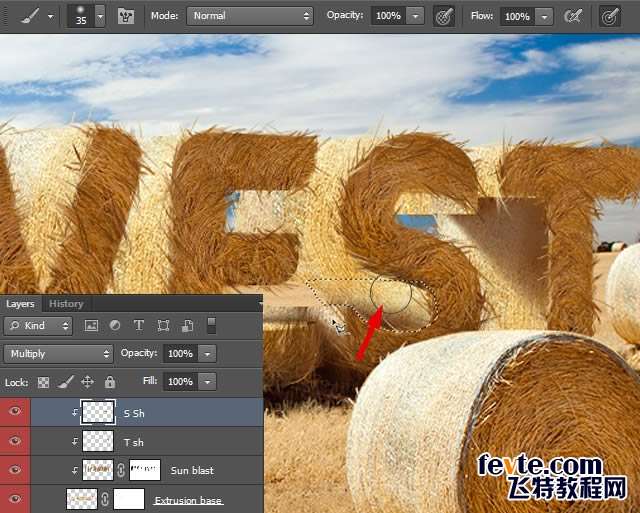640x513 pixels.
Task: Toggle the Sun blast mask link icon
Action: [121, 471]
